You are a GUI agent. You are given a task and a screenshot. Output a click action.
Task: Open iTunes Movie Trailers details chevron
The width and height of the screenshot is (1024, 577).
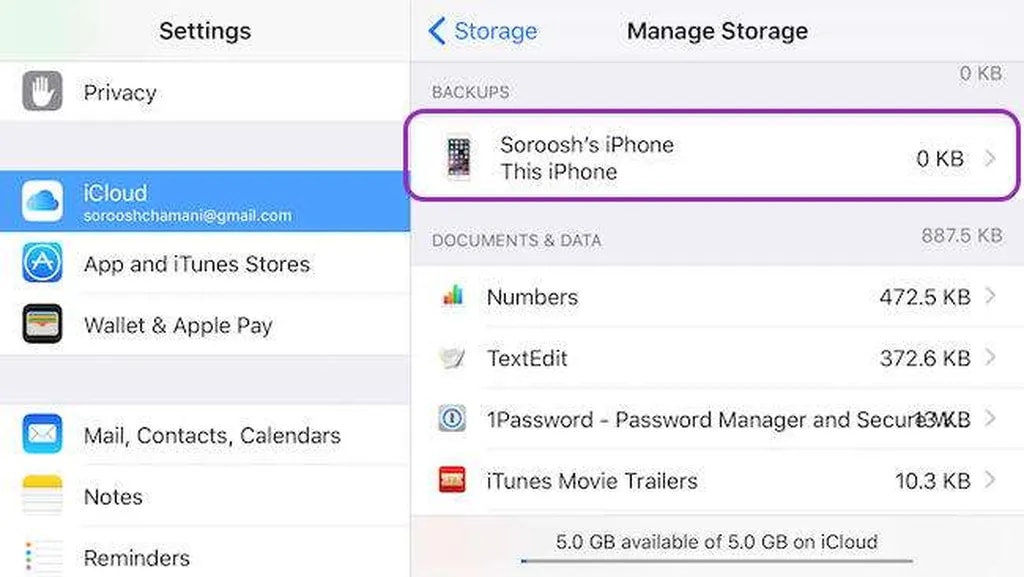tap(990, 480)
